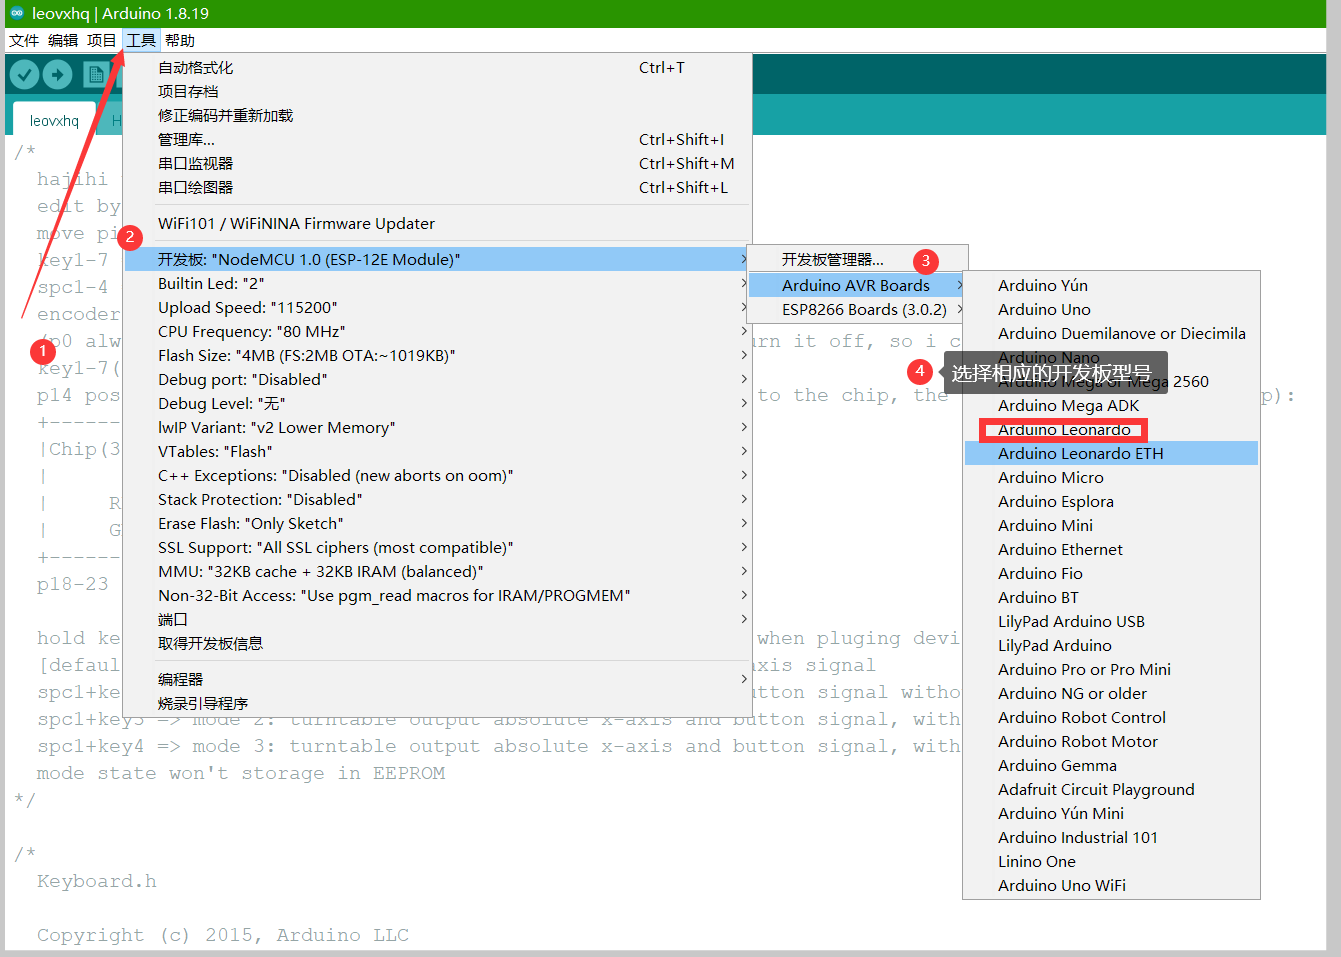This screenshot has height=957, width=1341.
Task: Select Arduino Uno board
Action: click(1111, 310)
